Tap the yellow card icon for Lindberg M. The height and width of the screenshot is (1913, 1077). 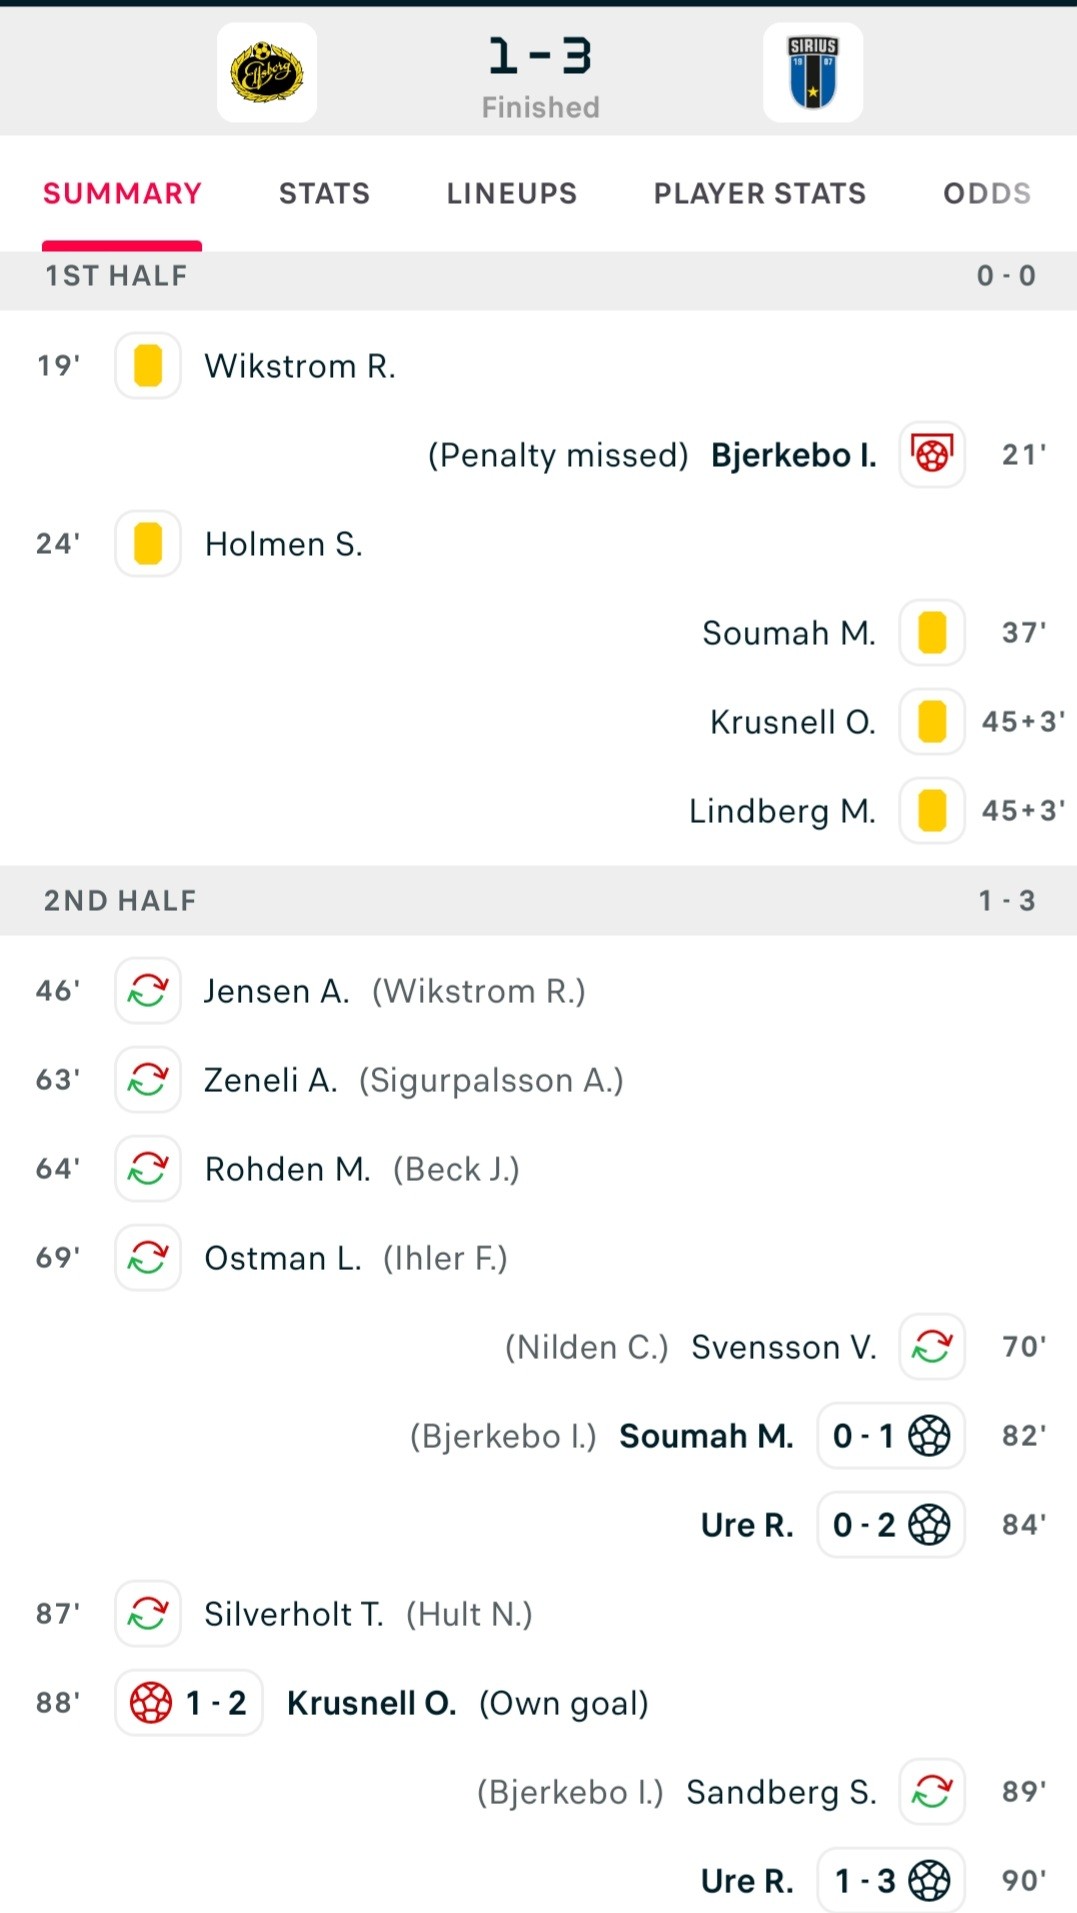point(932,811)
